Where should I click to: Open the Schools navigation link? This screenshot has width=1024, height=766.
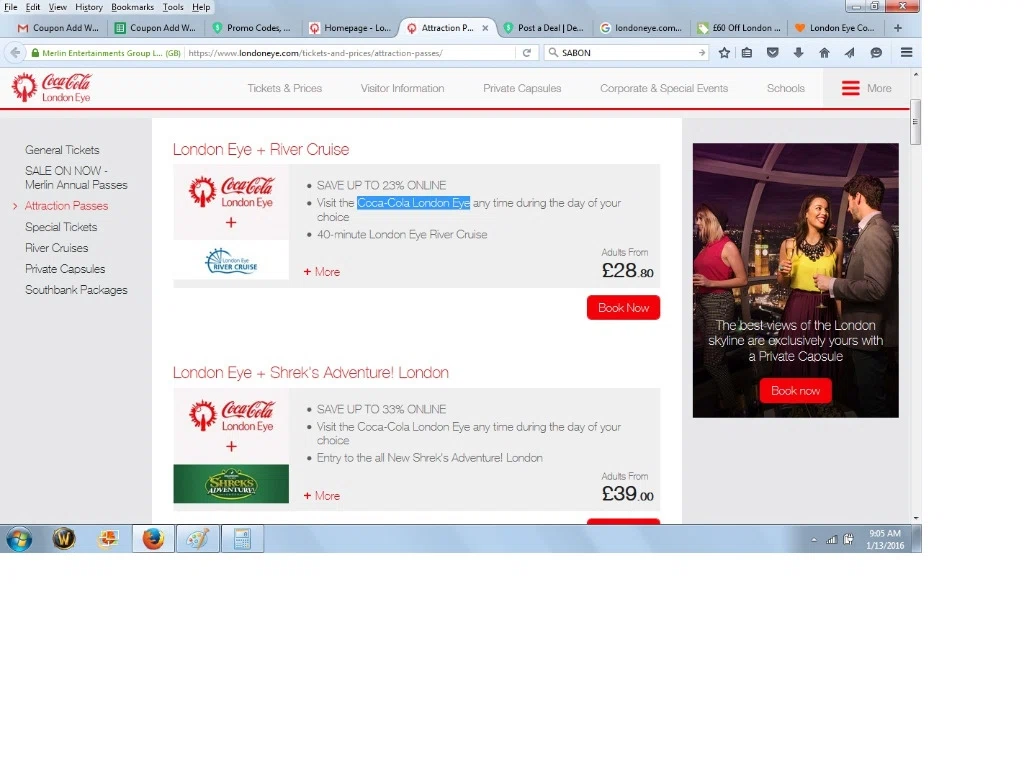[786, 88]
